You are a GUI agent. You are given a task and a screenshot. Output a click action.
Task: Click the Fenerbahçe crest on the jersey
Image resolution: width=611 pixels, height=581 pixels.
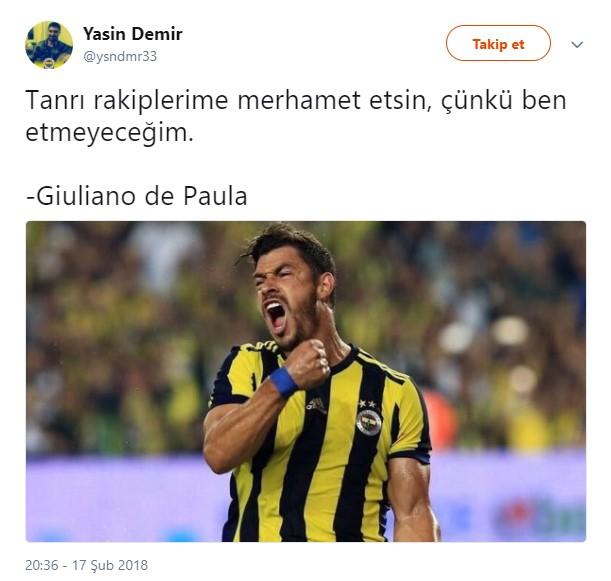(x=369, y=422)
